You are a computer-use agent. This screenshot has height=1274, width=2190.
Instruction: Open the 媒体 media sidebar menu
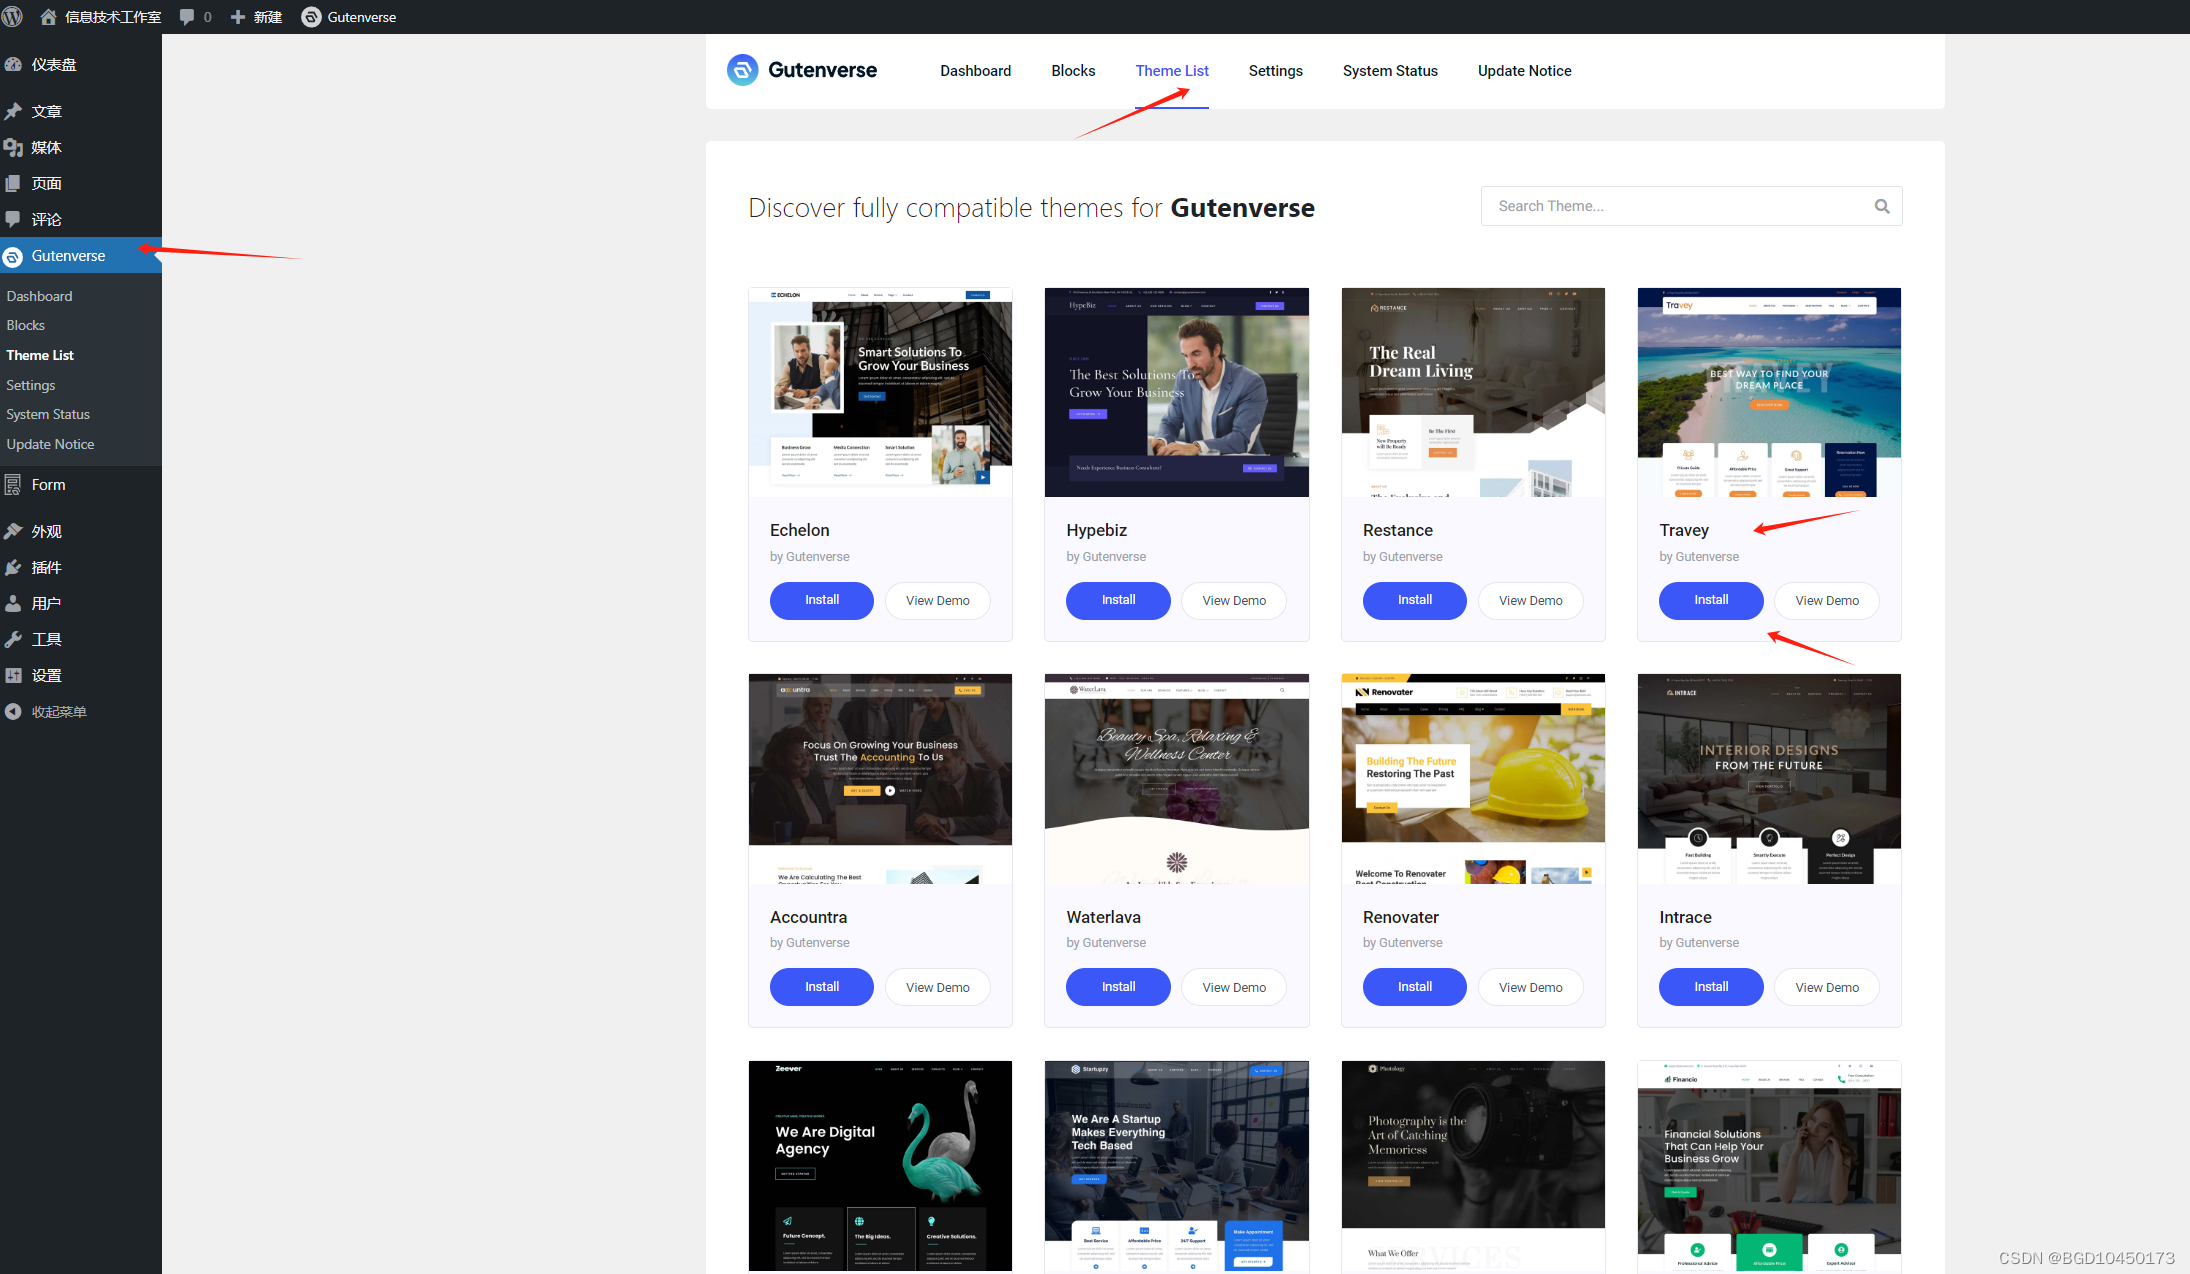pyautogui.click(x=46, y=148)
